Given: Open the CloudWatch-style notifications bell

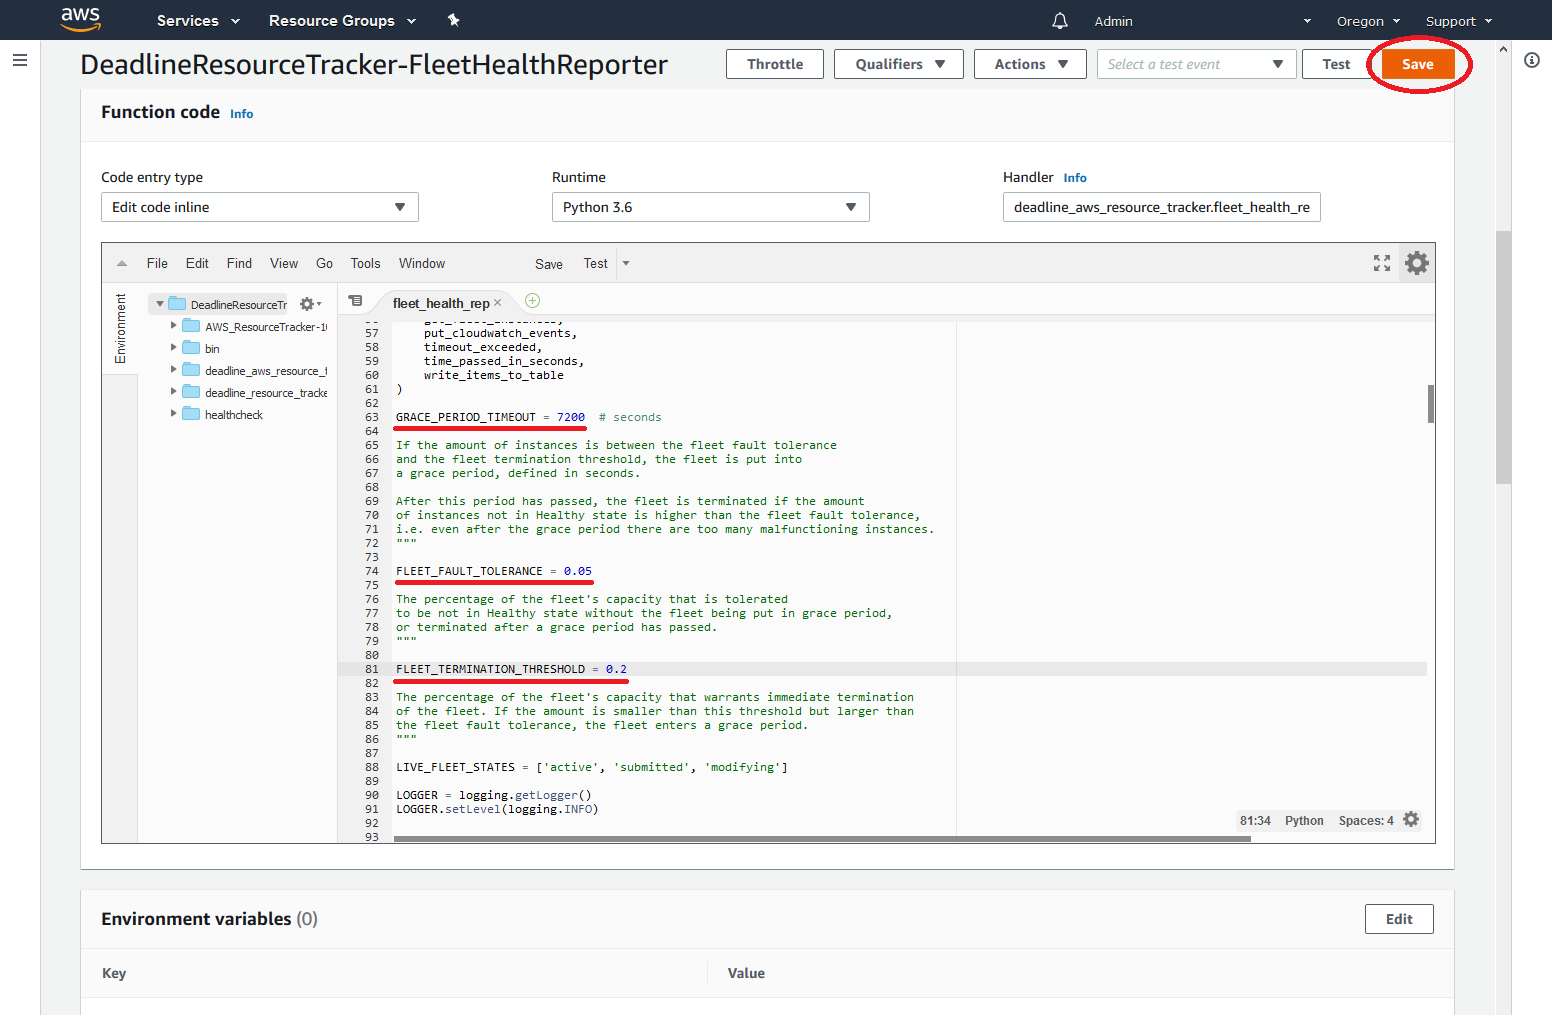Looking at the screenshot, I should [1059, 20].
